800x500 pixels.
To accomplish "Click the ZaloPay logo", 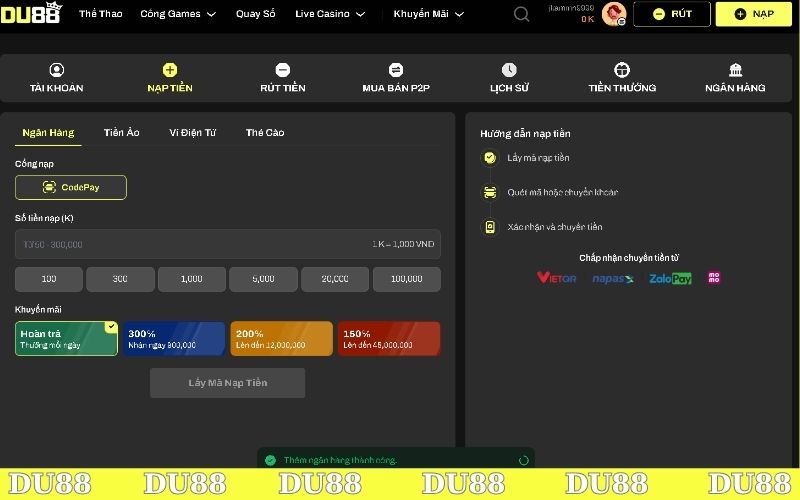I will coord(670,279).
